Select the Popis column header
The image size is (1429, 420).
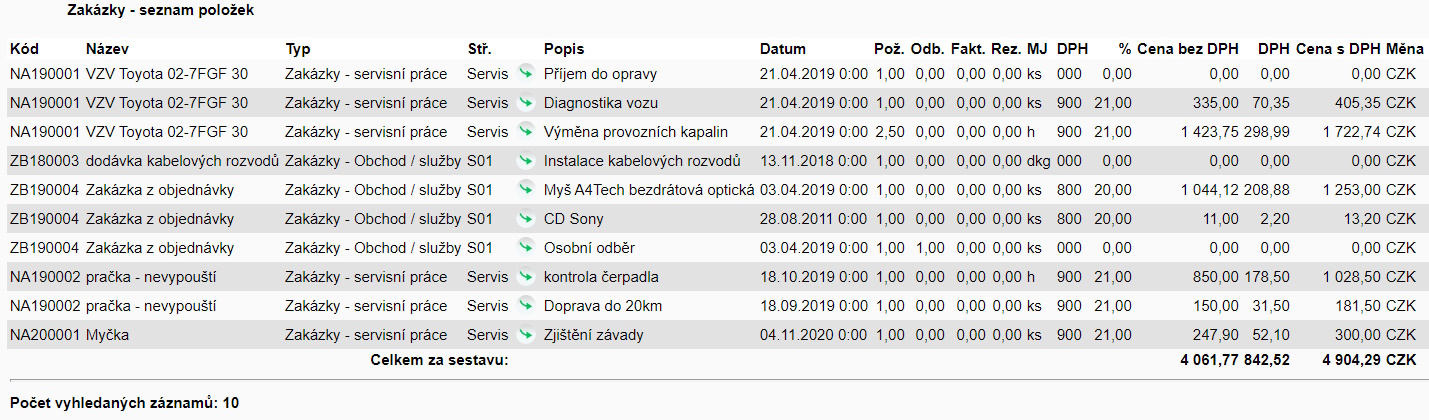(x=564, y=48)
